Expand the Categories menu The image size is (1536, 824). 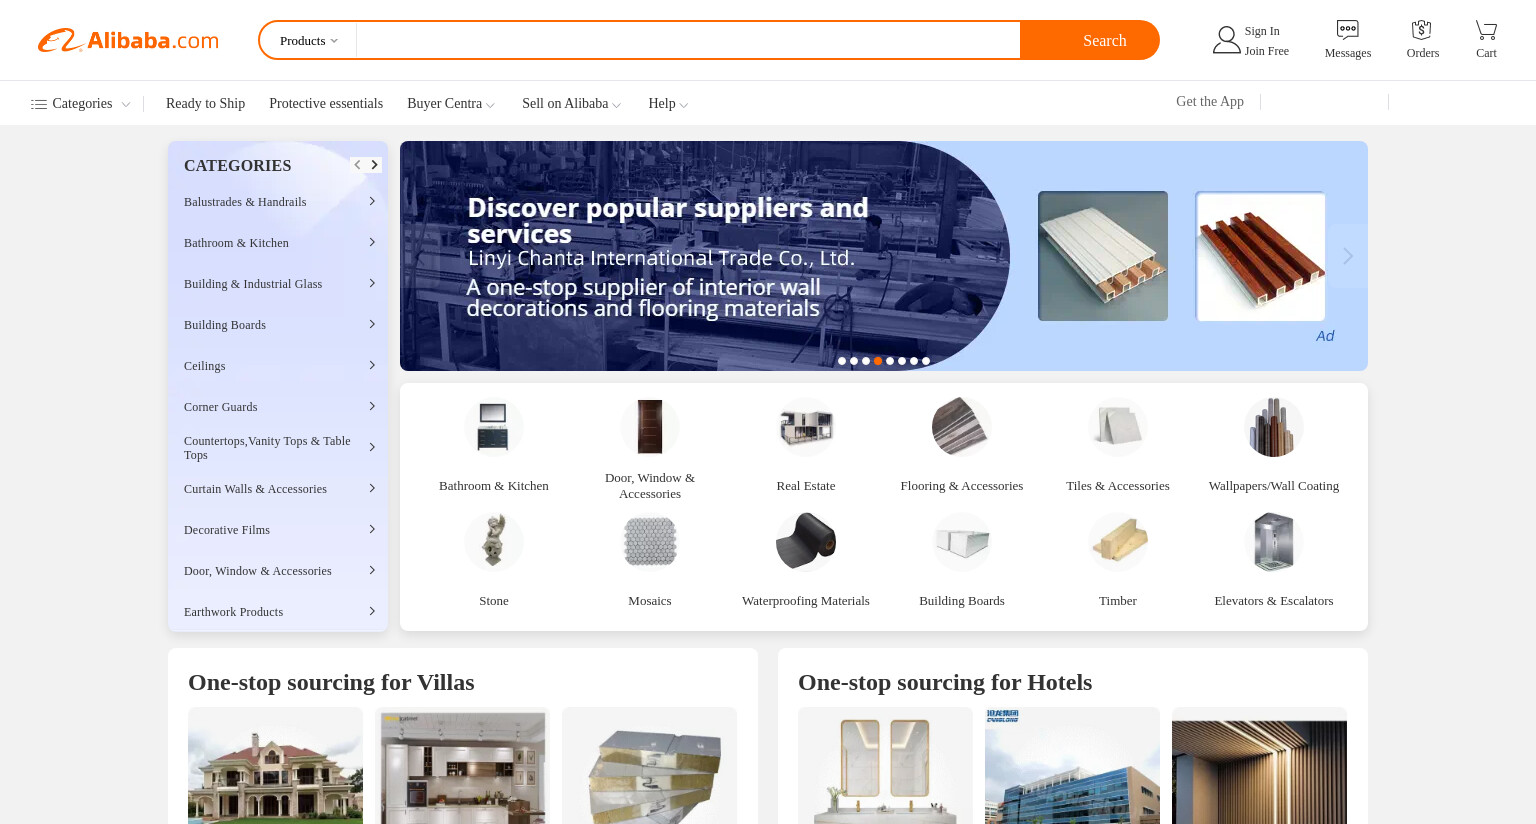coord(81,104)
